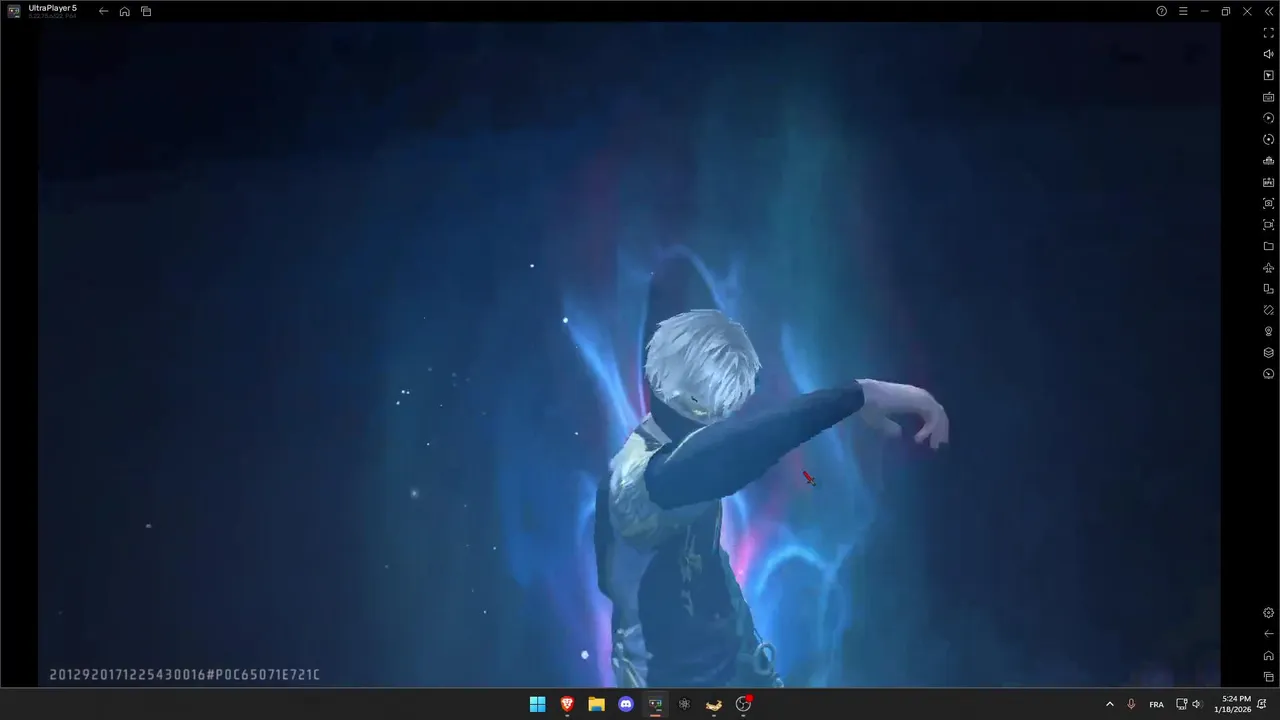The height and width of the screenshot is (720, 1280).
Task: Open the taskbar app with red badge
Action: (x=743, y=704)
